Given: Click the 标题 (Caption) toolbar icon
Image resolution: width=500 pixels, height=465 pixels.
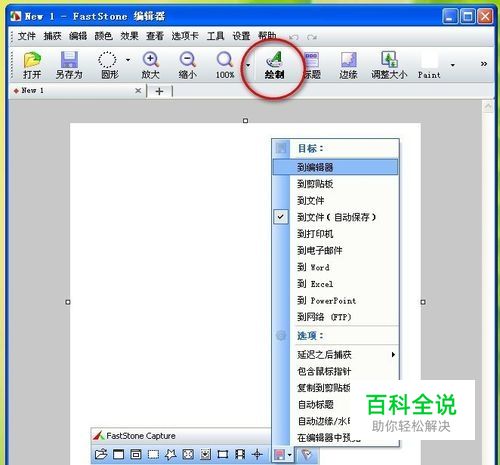Looking at the screenshot, I should (312, 65).
